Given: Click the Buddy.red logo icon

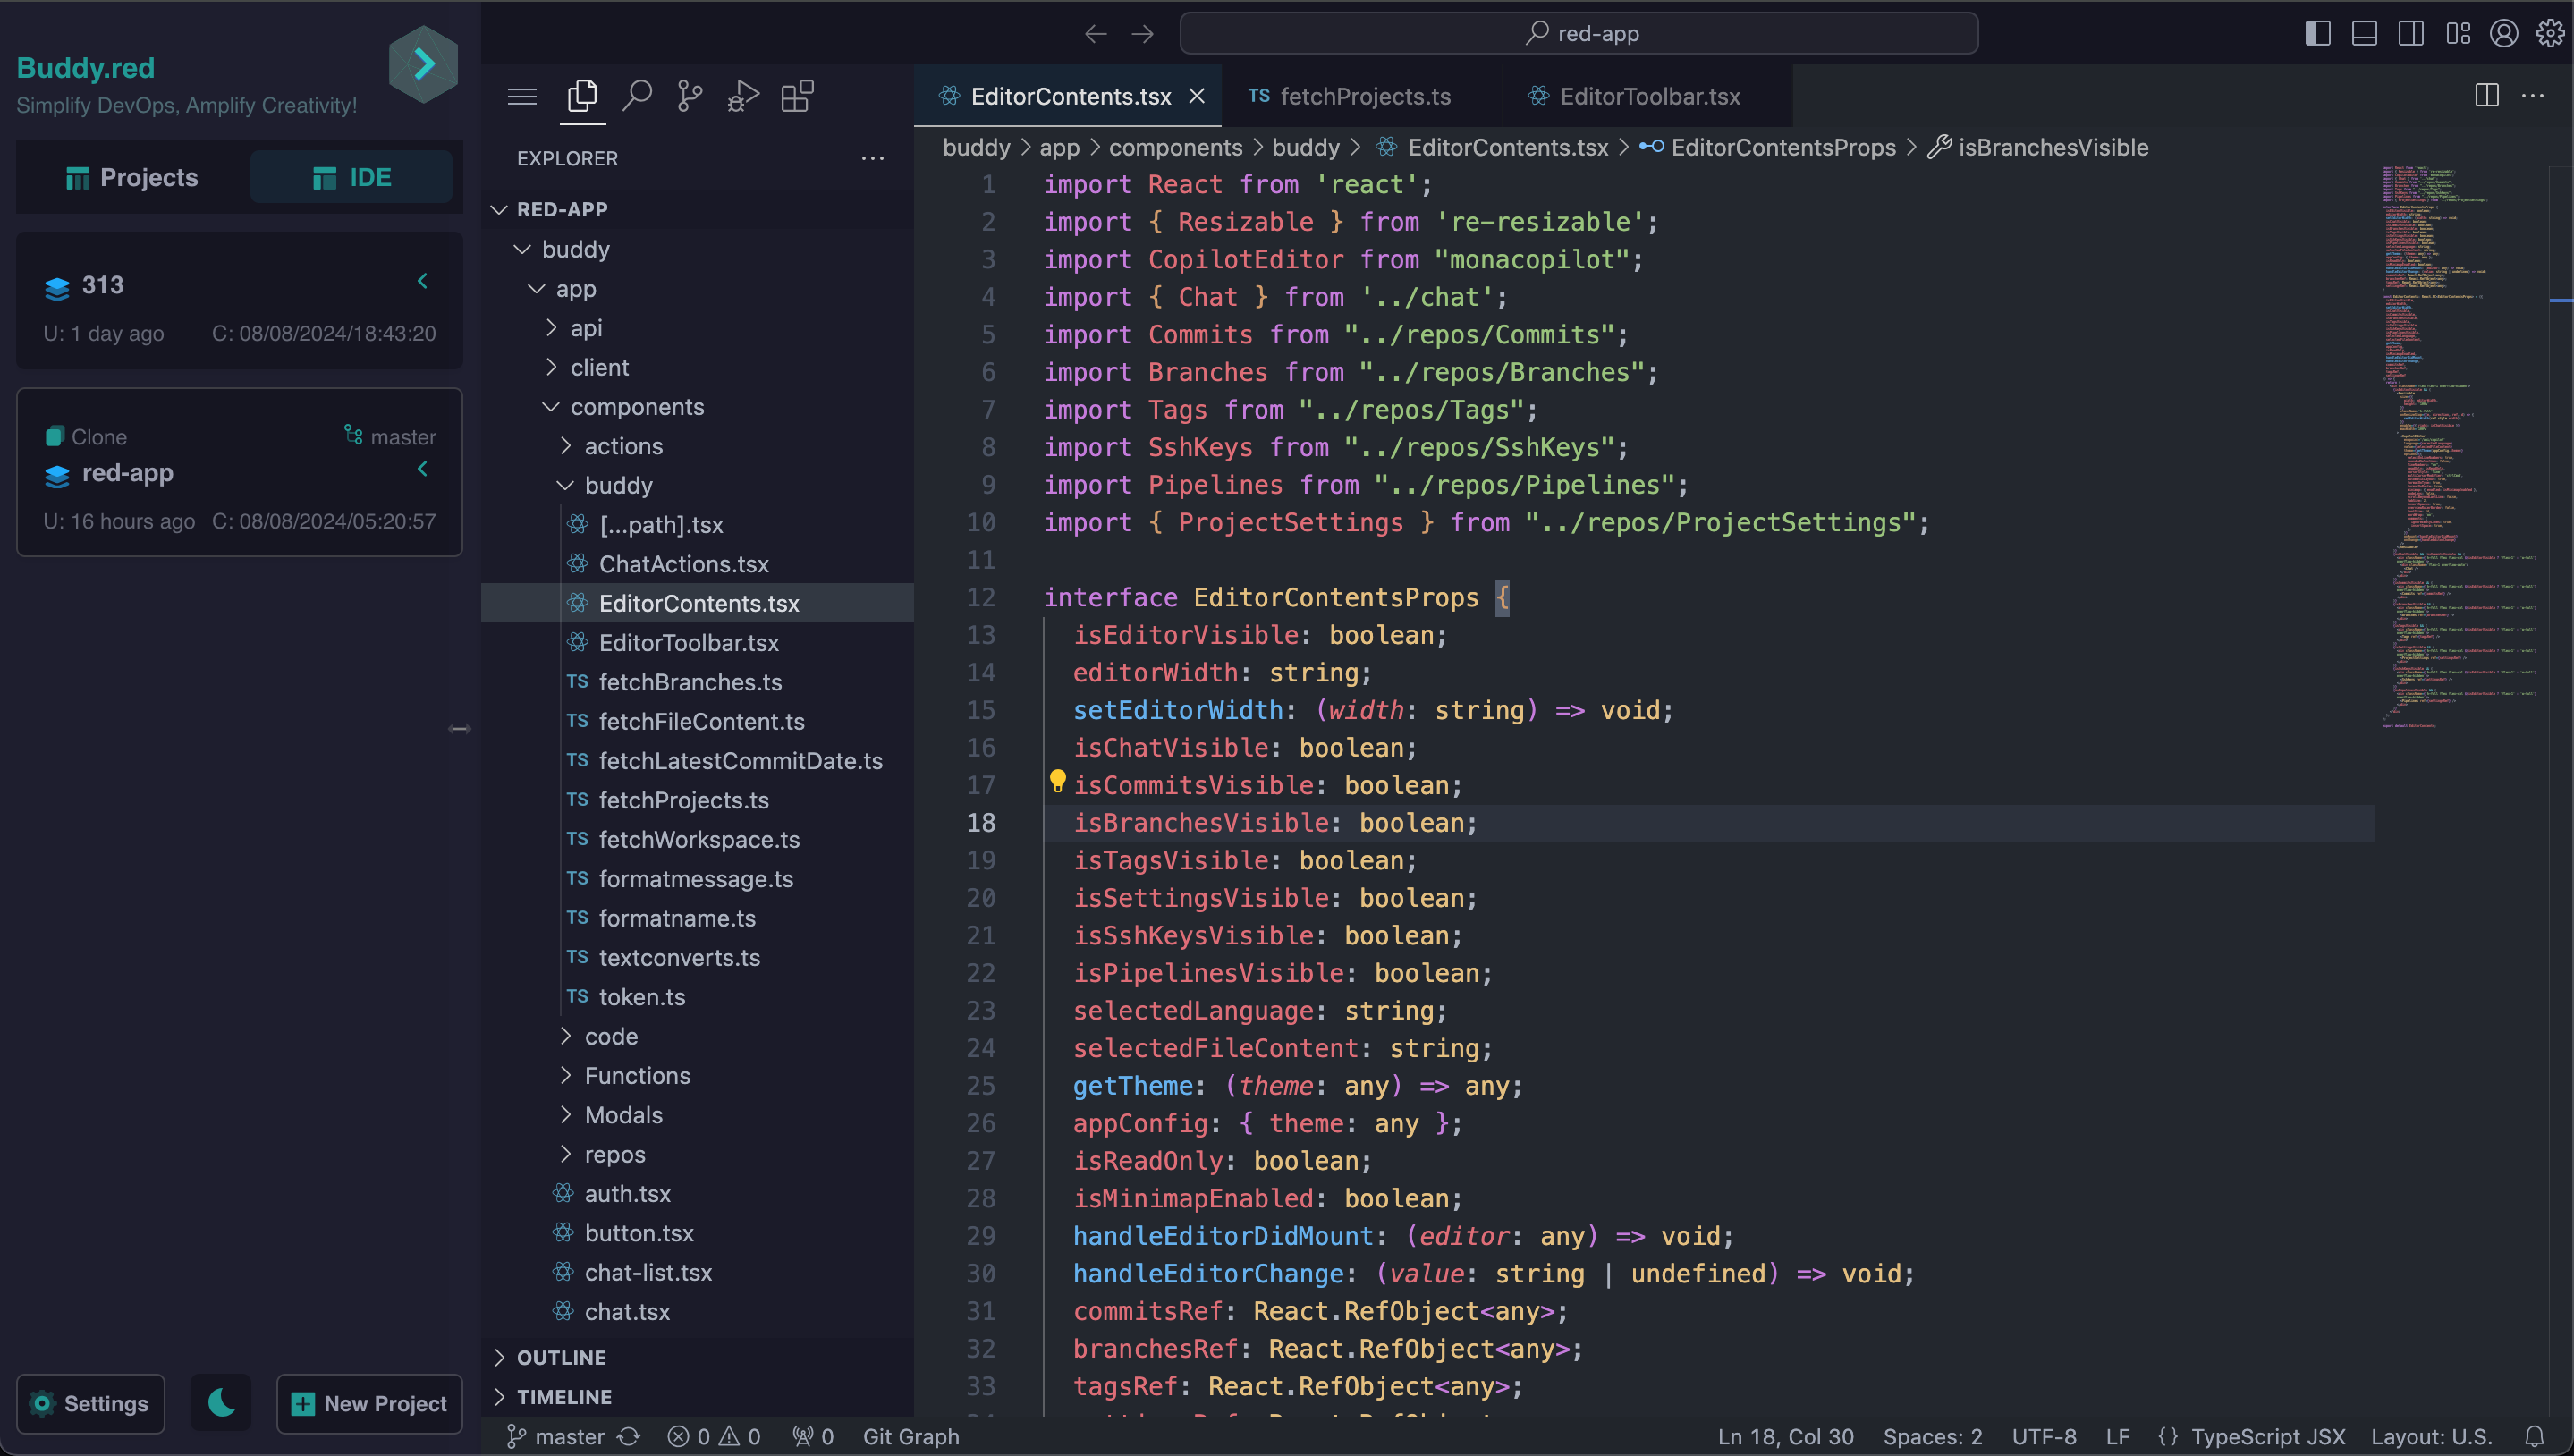Looking at the screenshot, I should click(423, 64).
